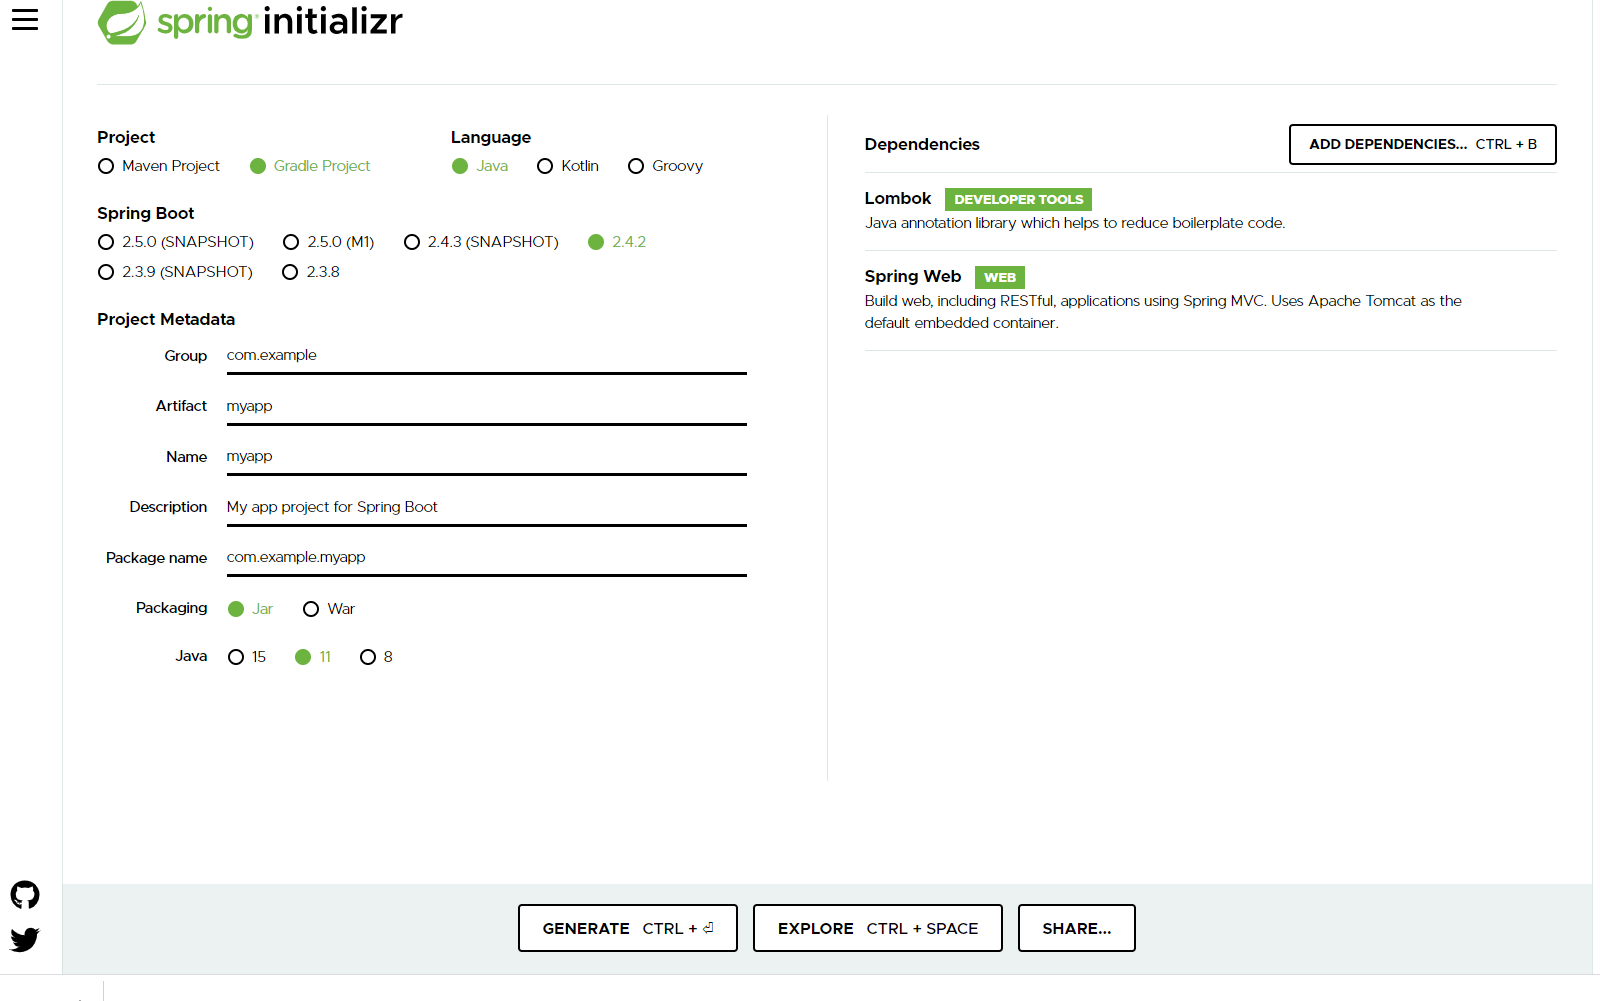Image resolution: width=1600 pixels, height=1001 pixels.
Task: Click the Share button
Action: 1077,928
